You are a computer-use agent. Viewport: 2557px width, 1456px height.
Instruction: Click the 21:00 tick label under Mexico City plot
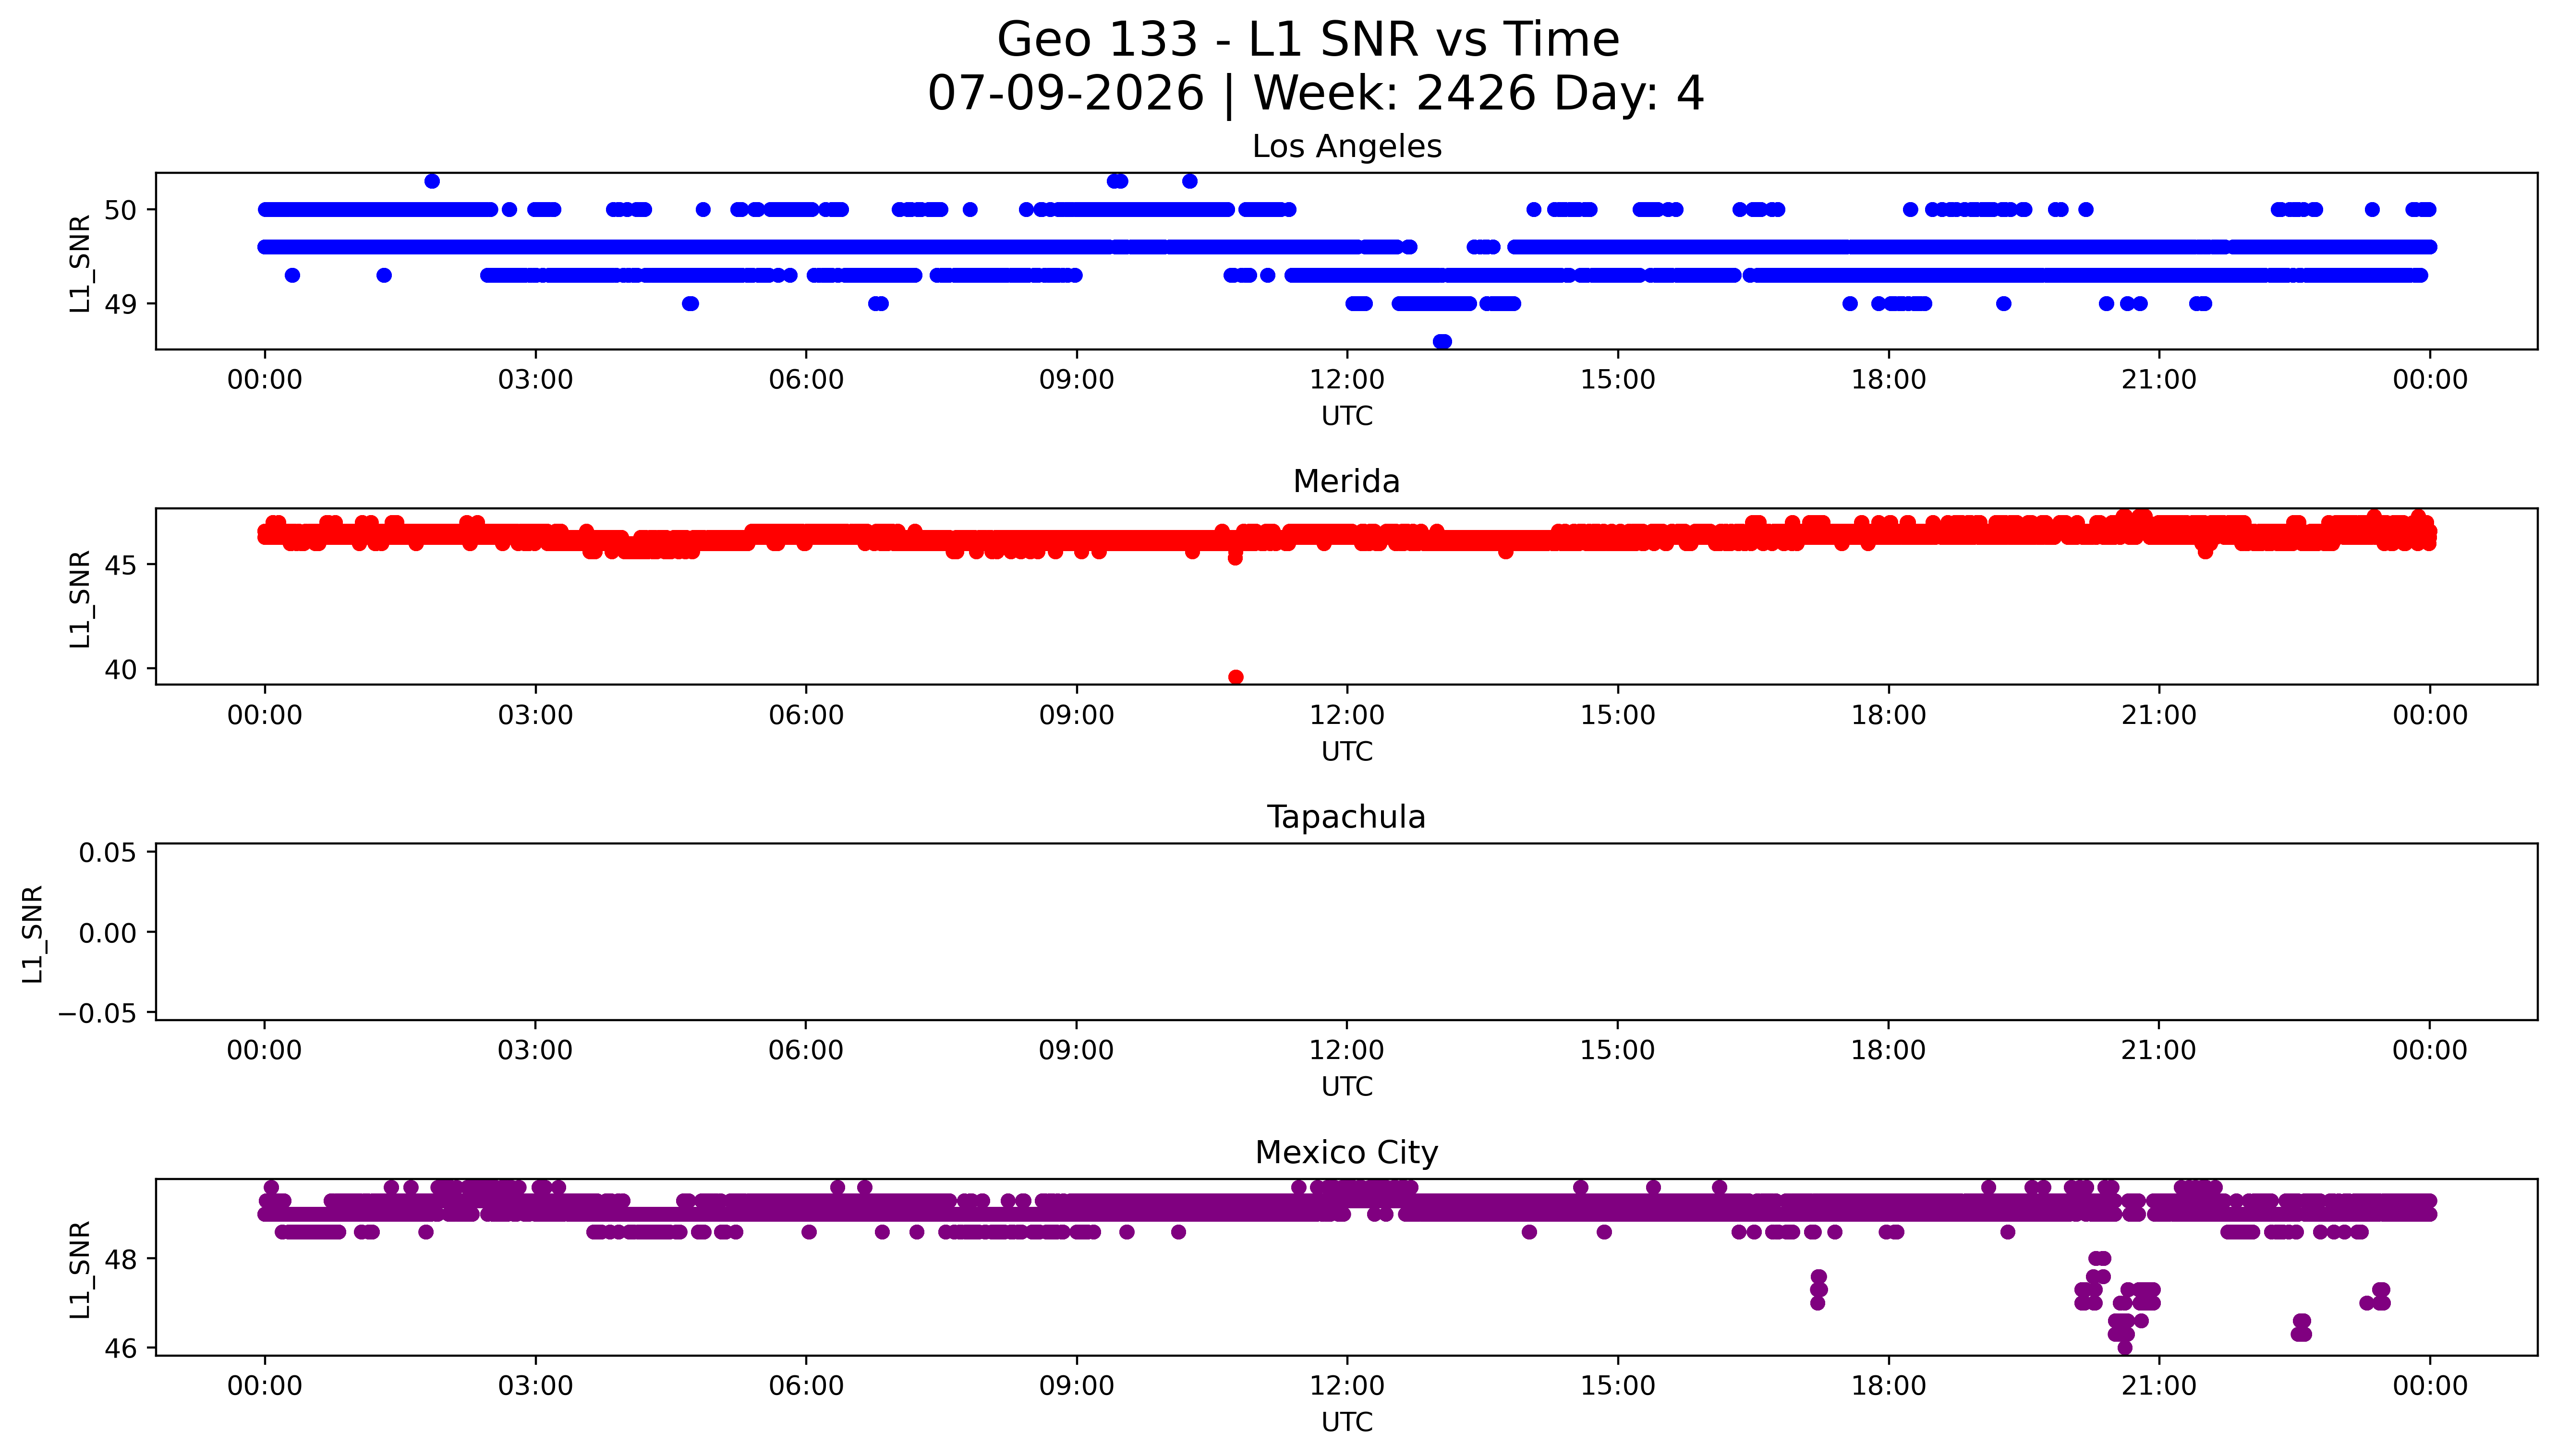[2159, 1386]
